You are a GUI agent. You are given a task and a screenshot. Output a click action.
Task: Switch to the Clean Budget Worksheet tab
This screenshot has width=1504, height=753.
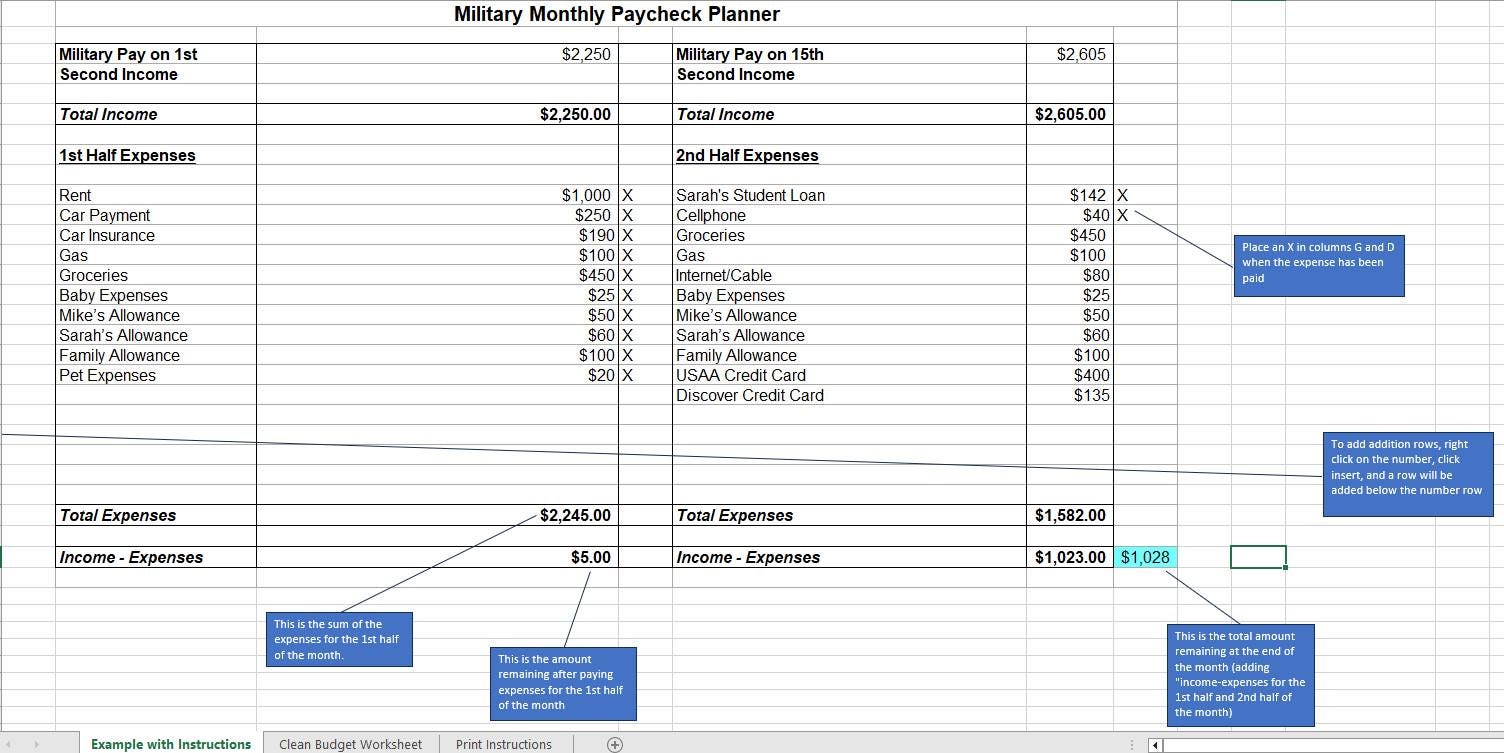pos(350,744)
